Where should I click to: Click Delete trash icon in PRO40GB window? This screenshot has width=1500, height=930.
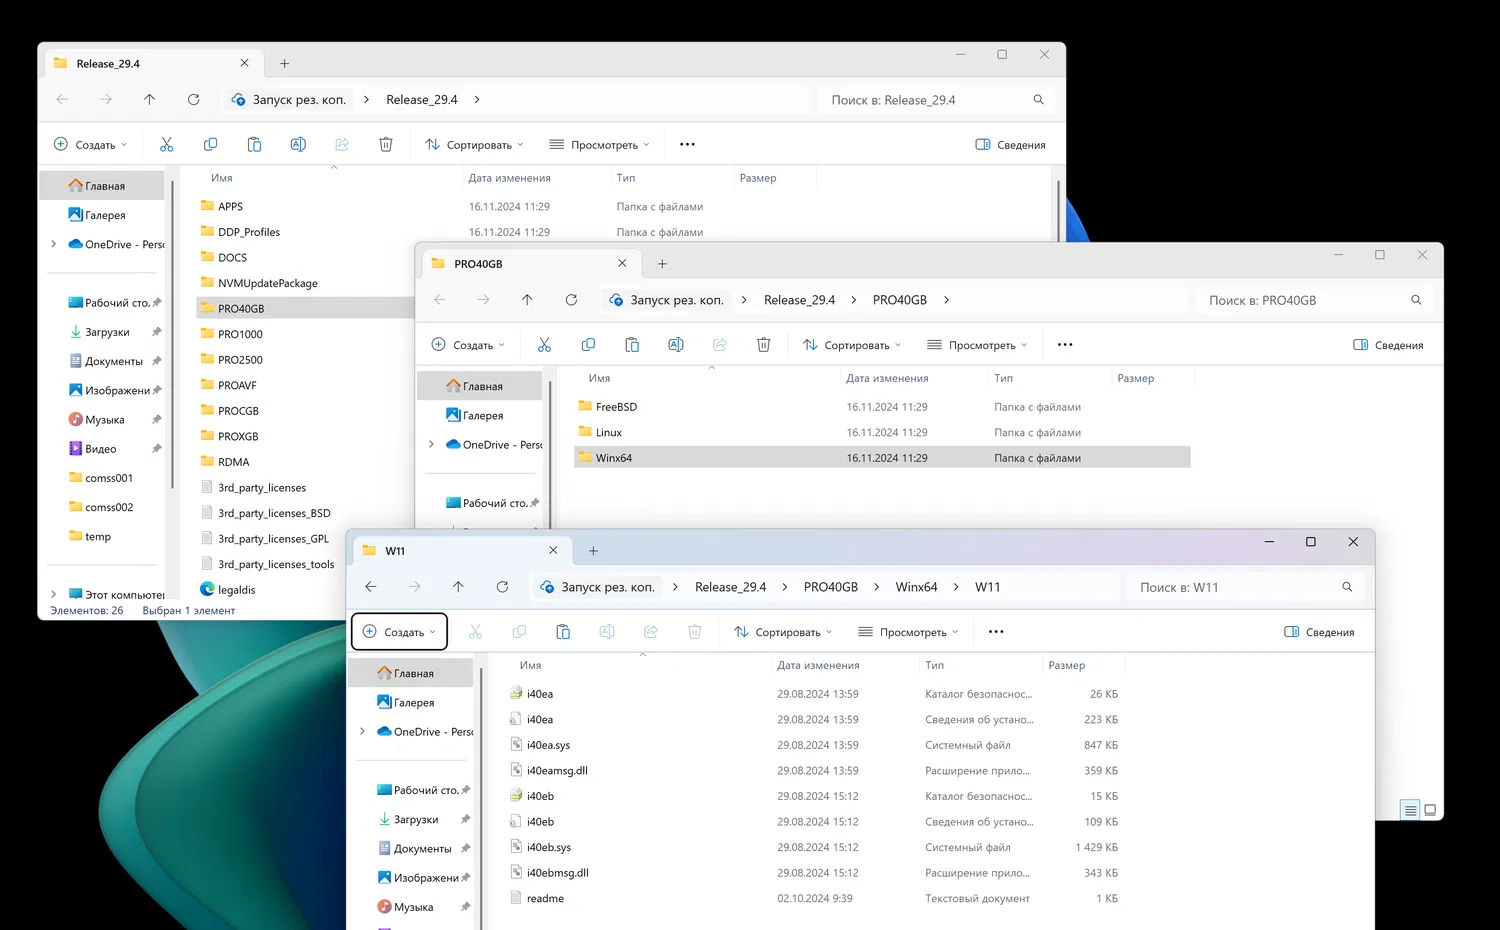click(764, 345)
